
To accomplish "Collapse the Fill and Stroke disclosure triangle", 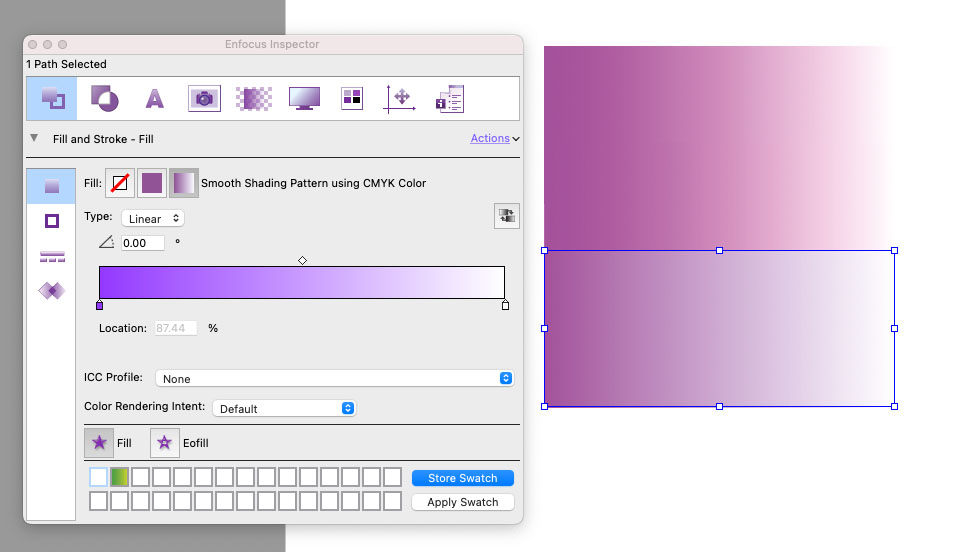I will pos(35,138).
